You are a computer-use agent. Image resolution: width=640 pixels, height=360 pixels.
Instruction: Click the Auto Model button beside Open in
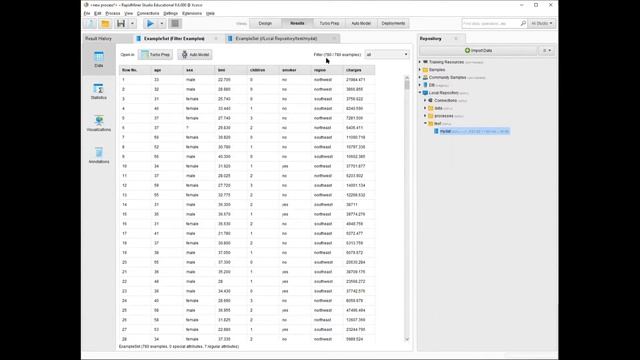[x=195, y=54]
